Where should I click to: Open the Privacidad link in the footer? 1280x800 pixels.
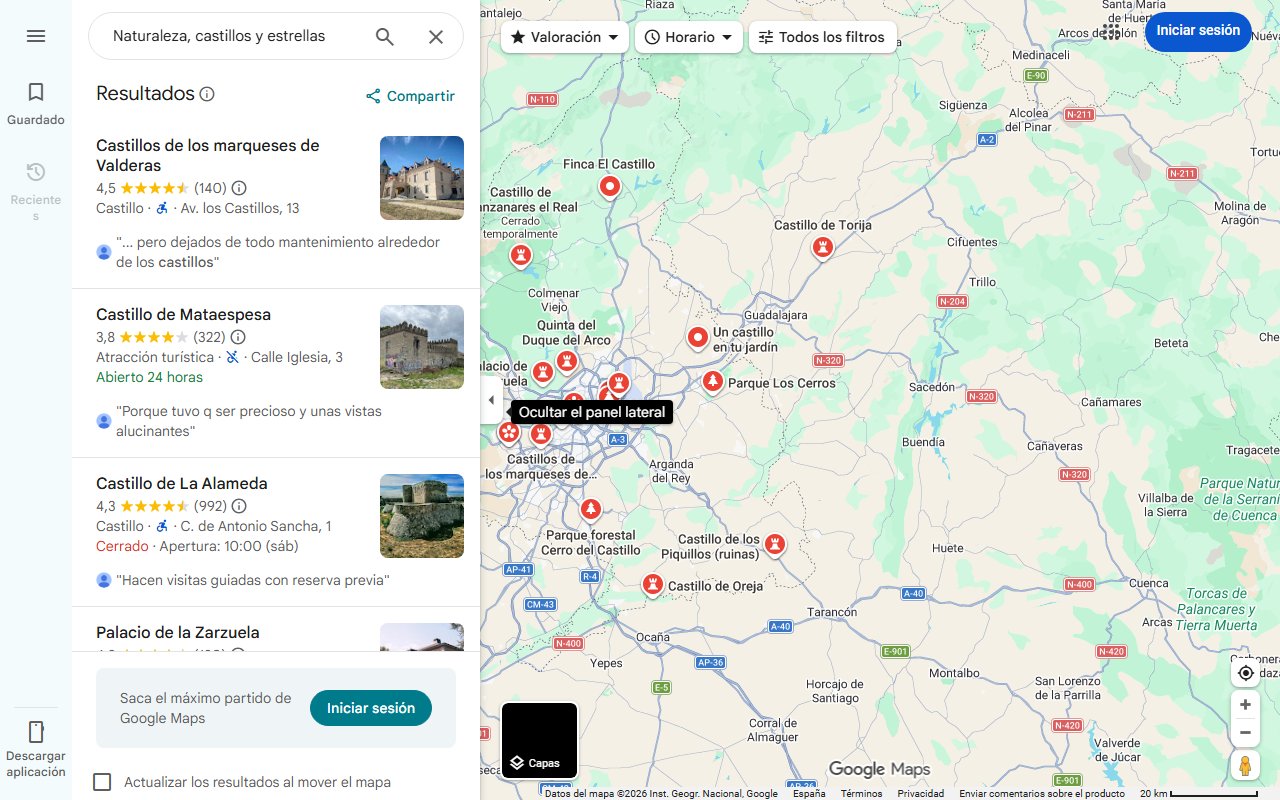tap(921, 791)
